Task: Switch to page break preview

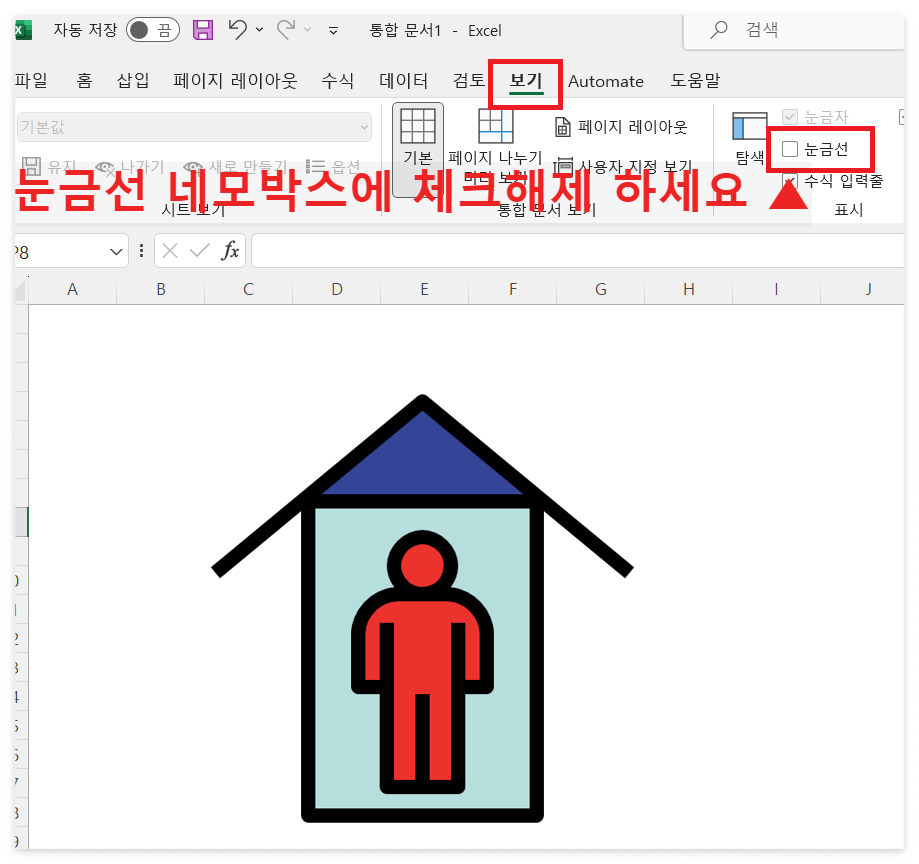Action: pos(495,149)
